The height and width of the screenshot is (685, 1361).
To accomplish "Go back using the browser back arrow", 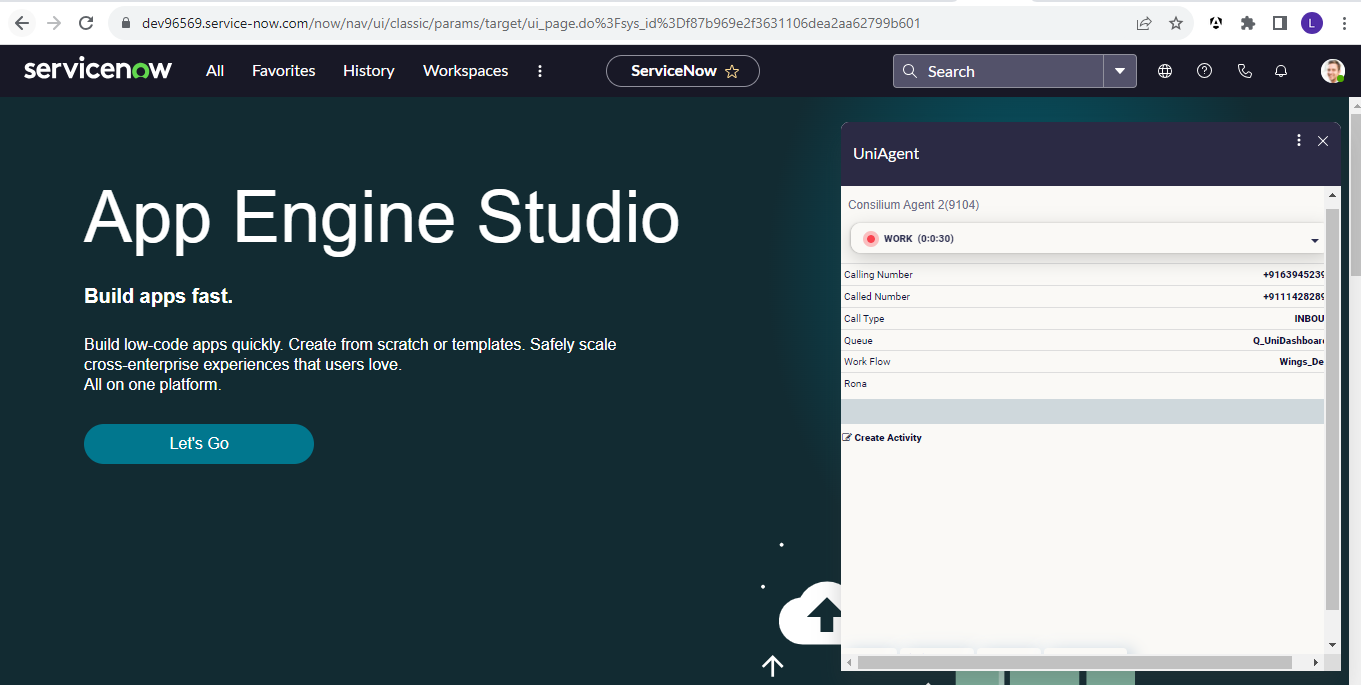I will 22,23.
